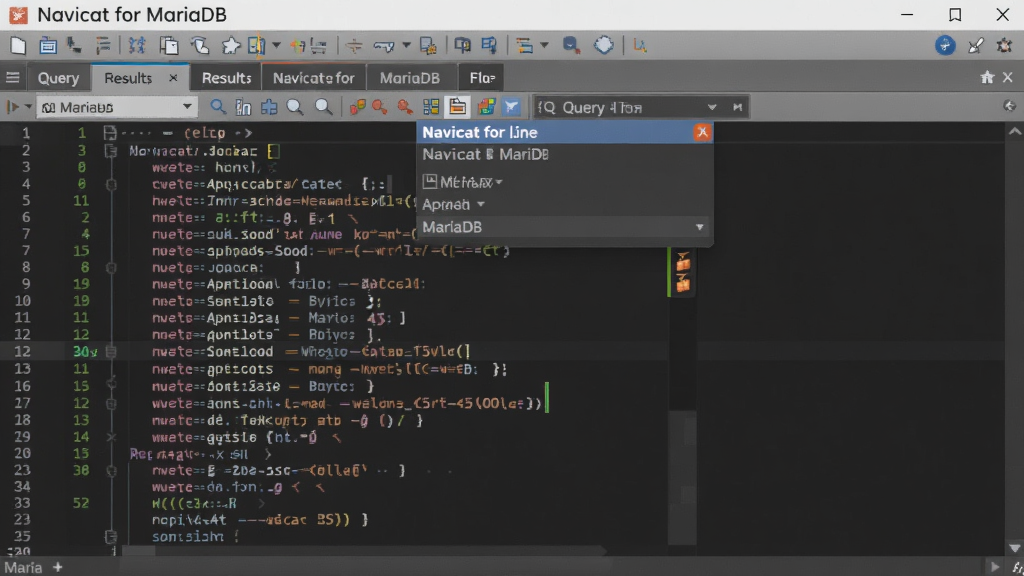Click the Navicat MariDB text in the popup

(485, 155)
